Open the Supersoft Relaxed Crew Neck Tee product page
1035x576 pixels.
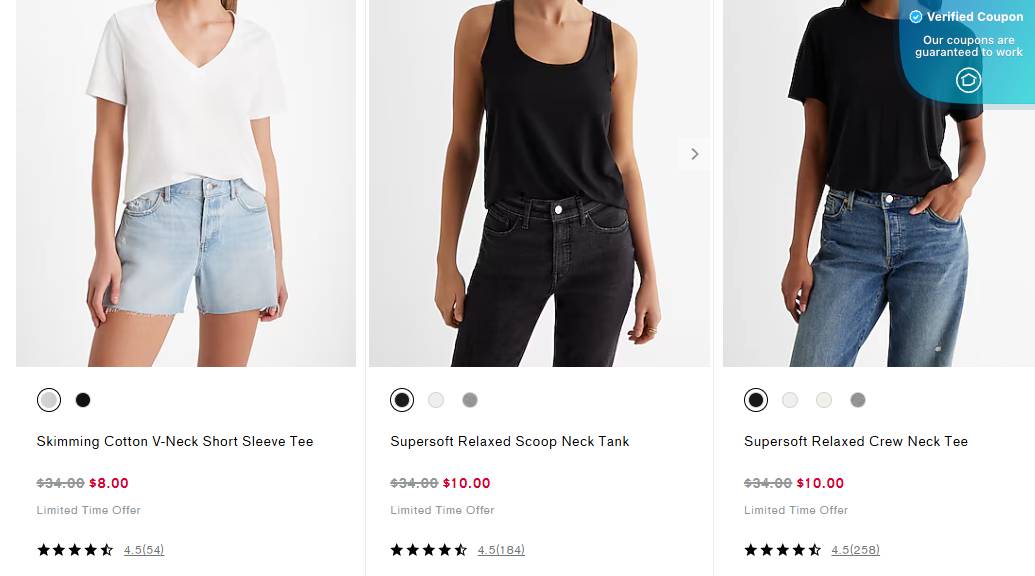(856, 441)
